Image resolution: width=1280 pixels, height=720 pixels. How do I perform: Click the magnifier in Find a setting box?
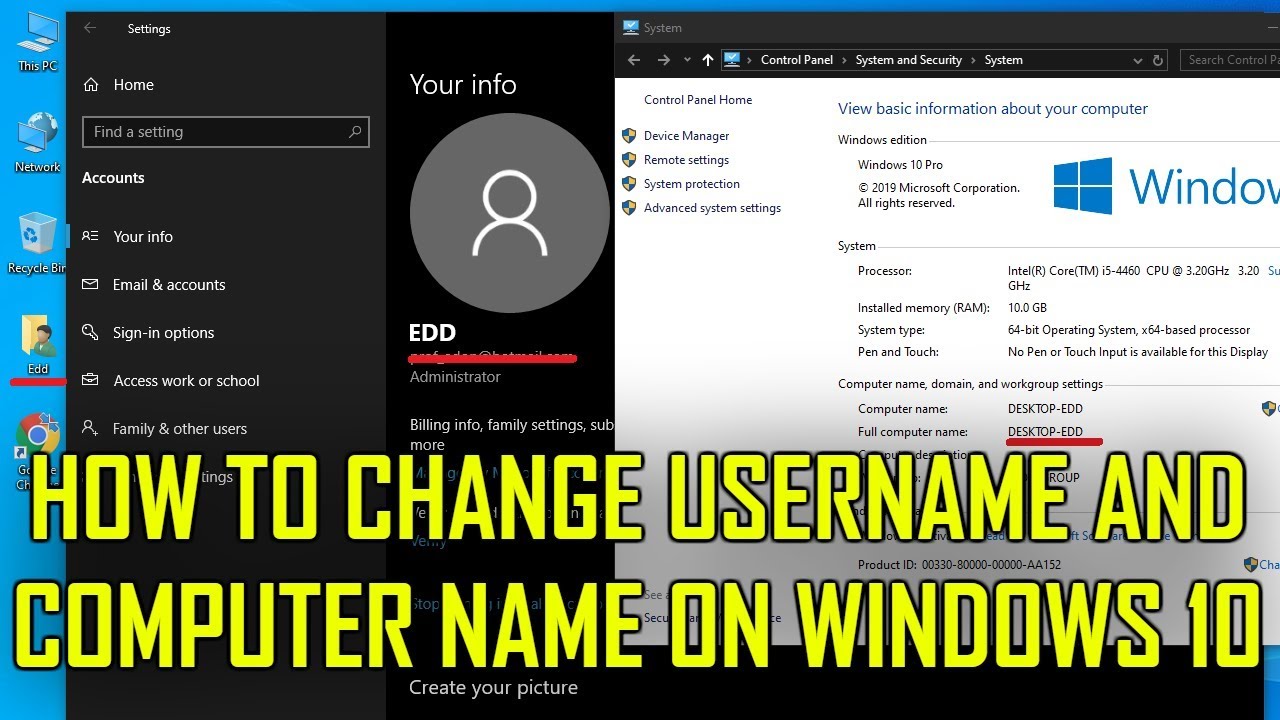[355, 132]
